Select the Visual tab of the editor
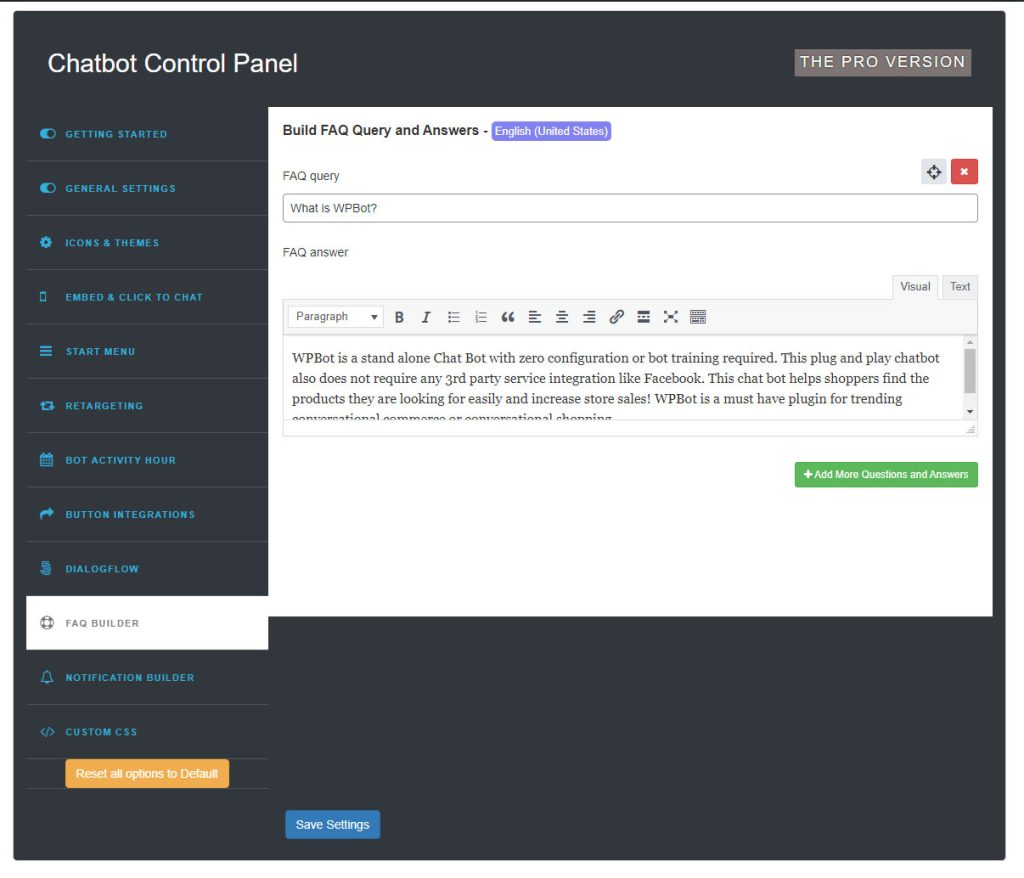The width and height of the screenshot is (1024, 878). pyautogui.click(x=915, y=287)
